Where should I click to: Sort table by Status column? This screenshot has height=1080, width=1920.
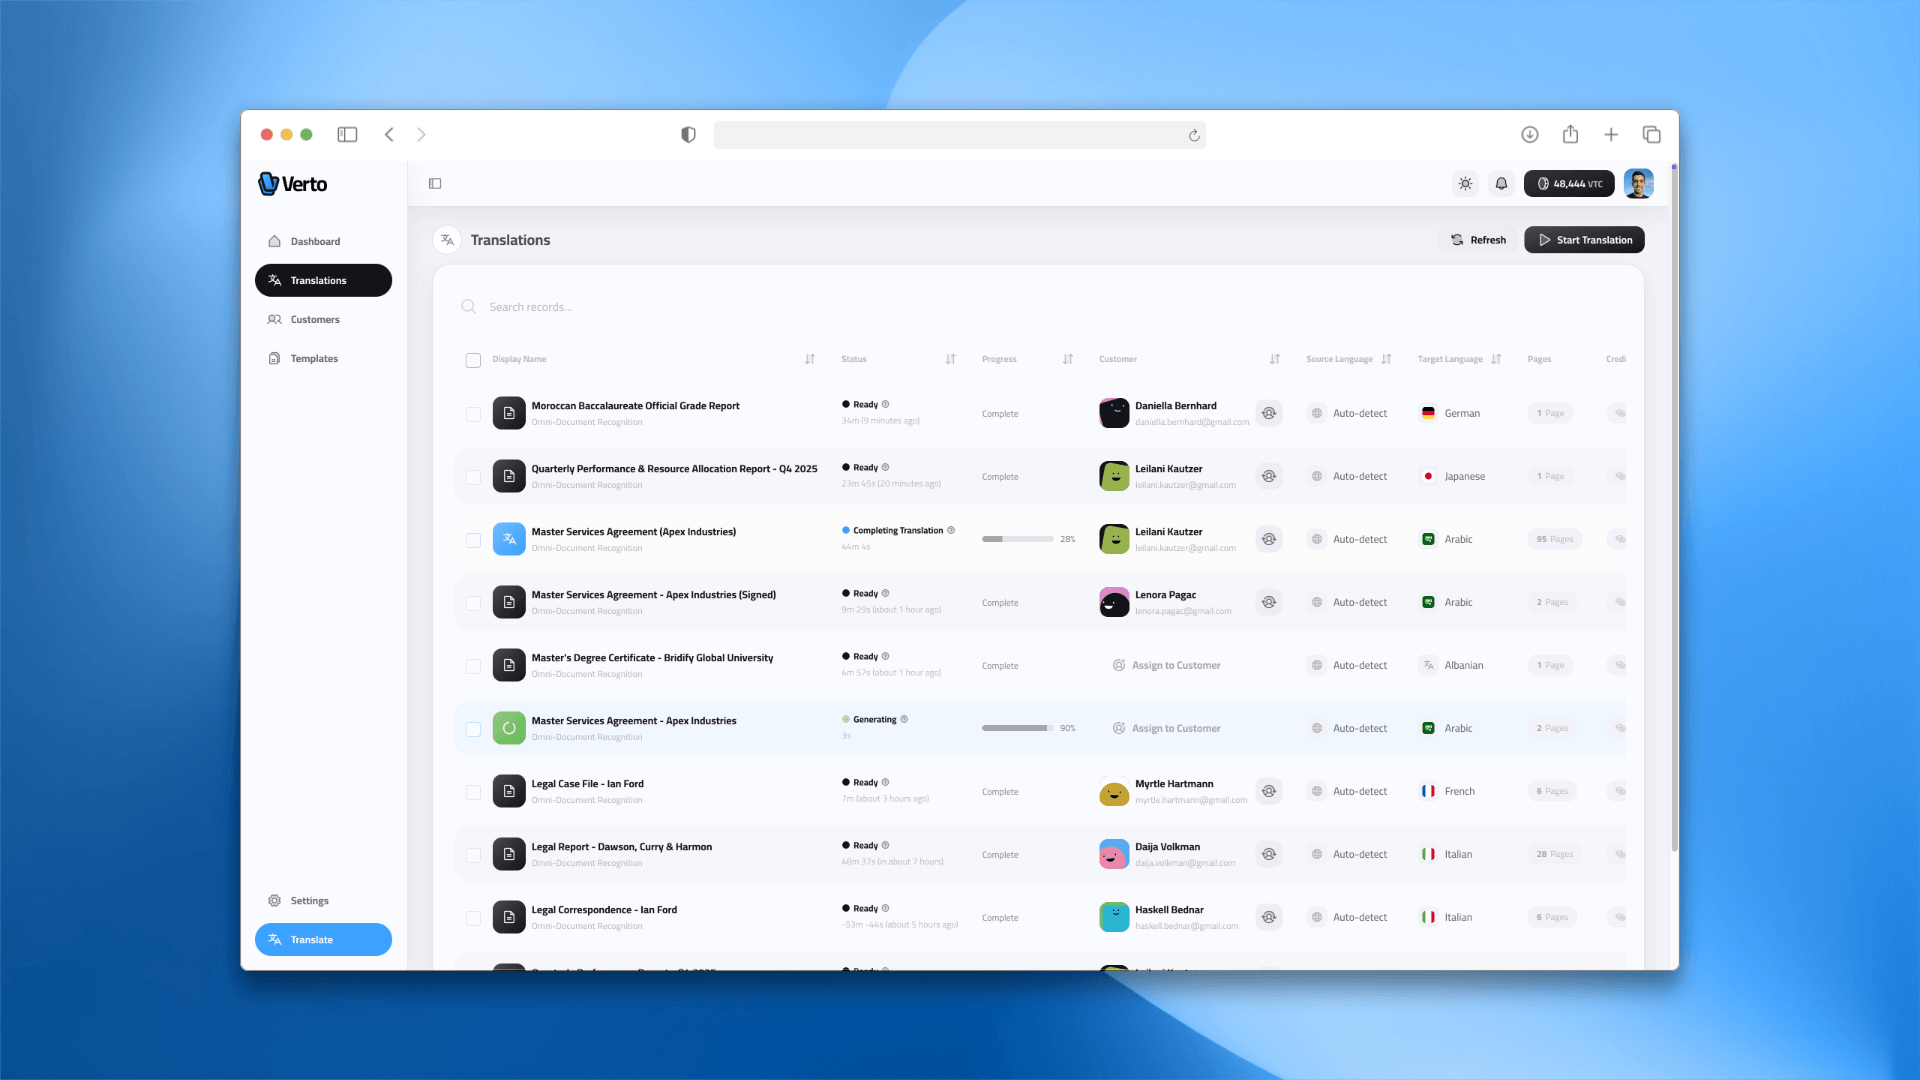pyautogui.click(x=950, y=359)
